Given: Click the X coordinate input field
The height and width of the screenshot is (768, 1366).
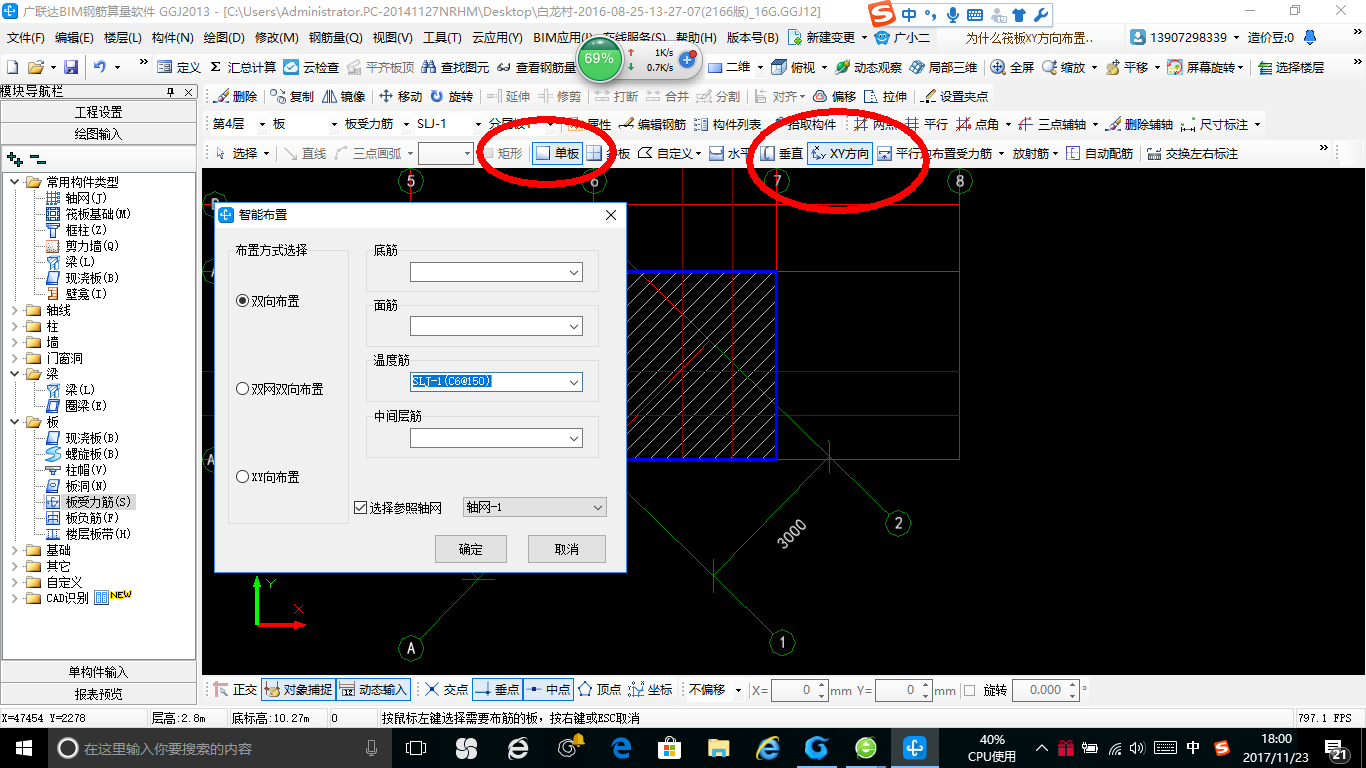Looking at the screenshot, I should [x=794, y=690].
